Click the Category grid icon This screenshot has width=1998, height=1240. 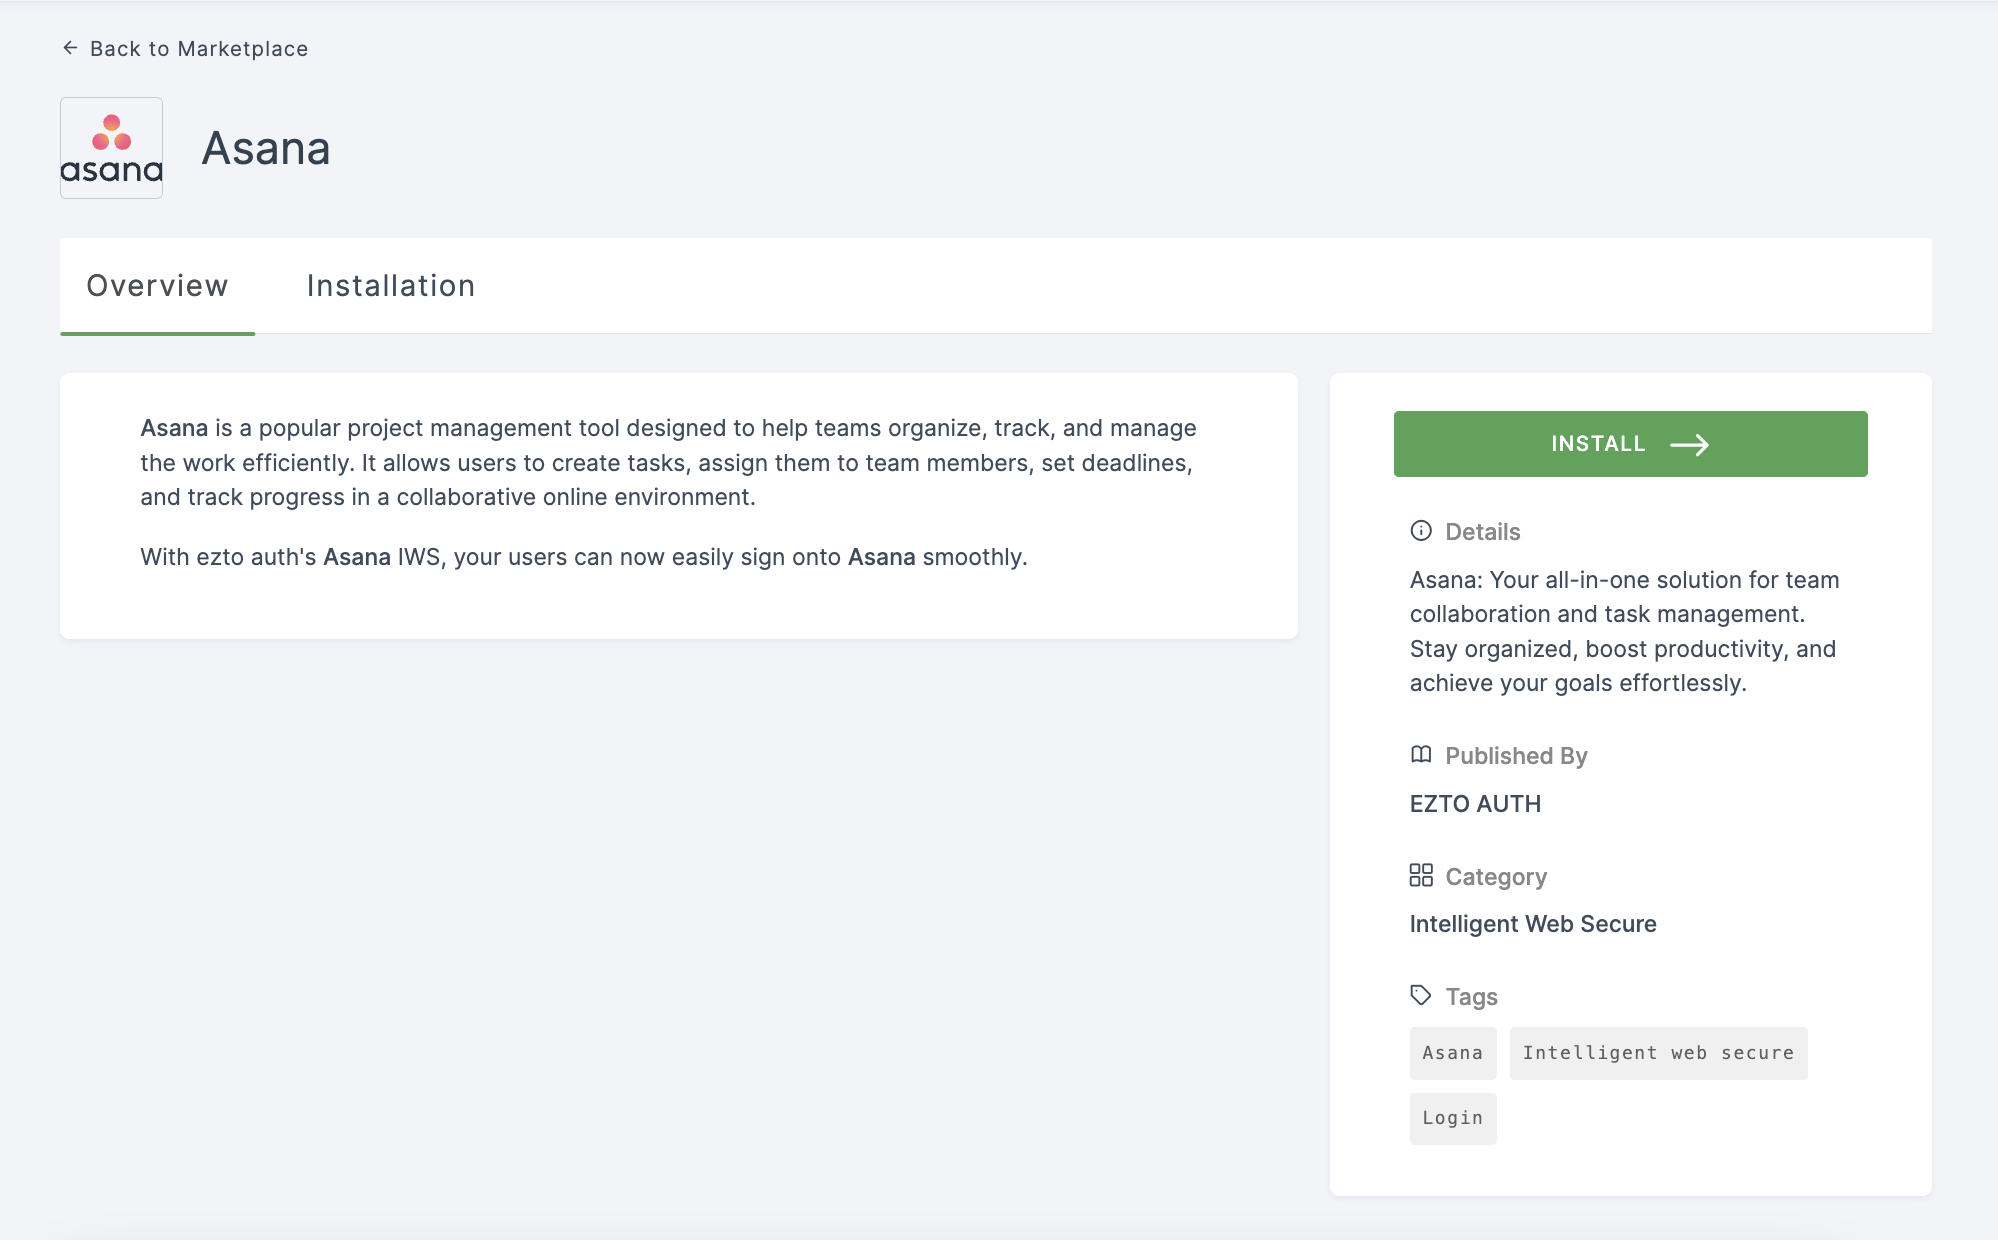[1421, 876]
